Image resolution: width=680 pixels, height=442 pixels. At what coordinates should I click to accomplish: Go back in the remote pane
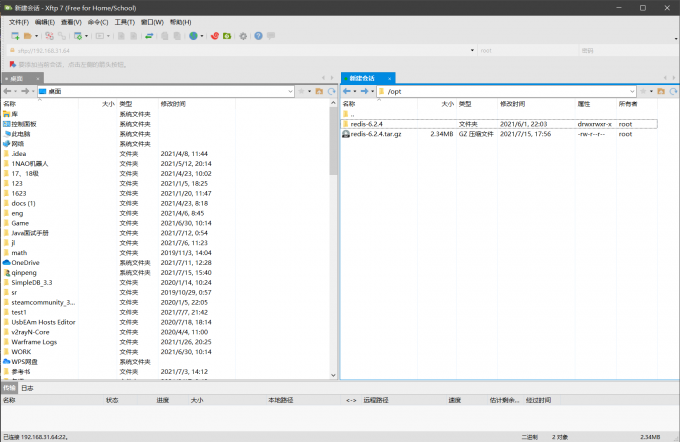coord(347,91)
